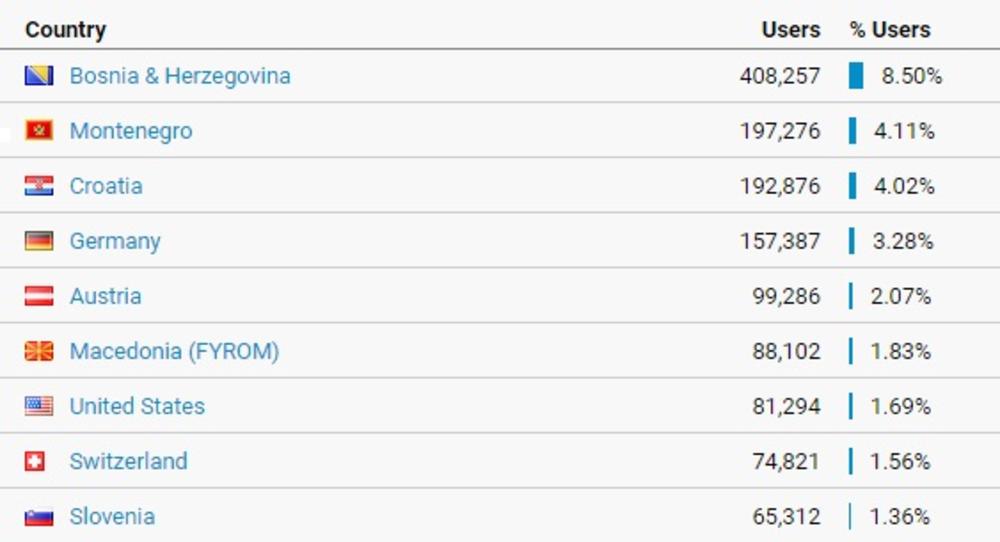Click the Montenegro flag icon
The image size is (1000, 542).
[x=39, y=131]
